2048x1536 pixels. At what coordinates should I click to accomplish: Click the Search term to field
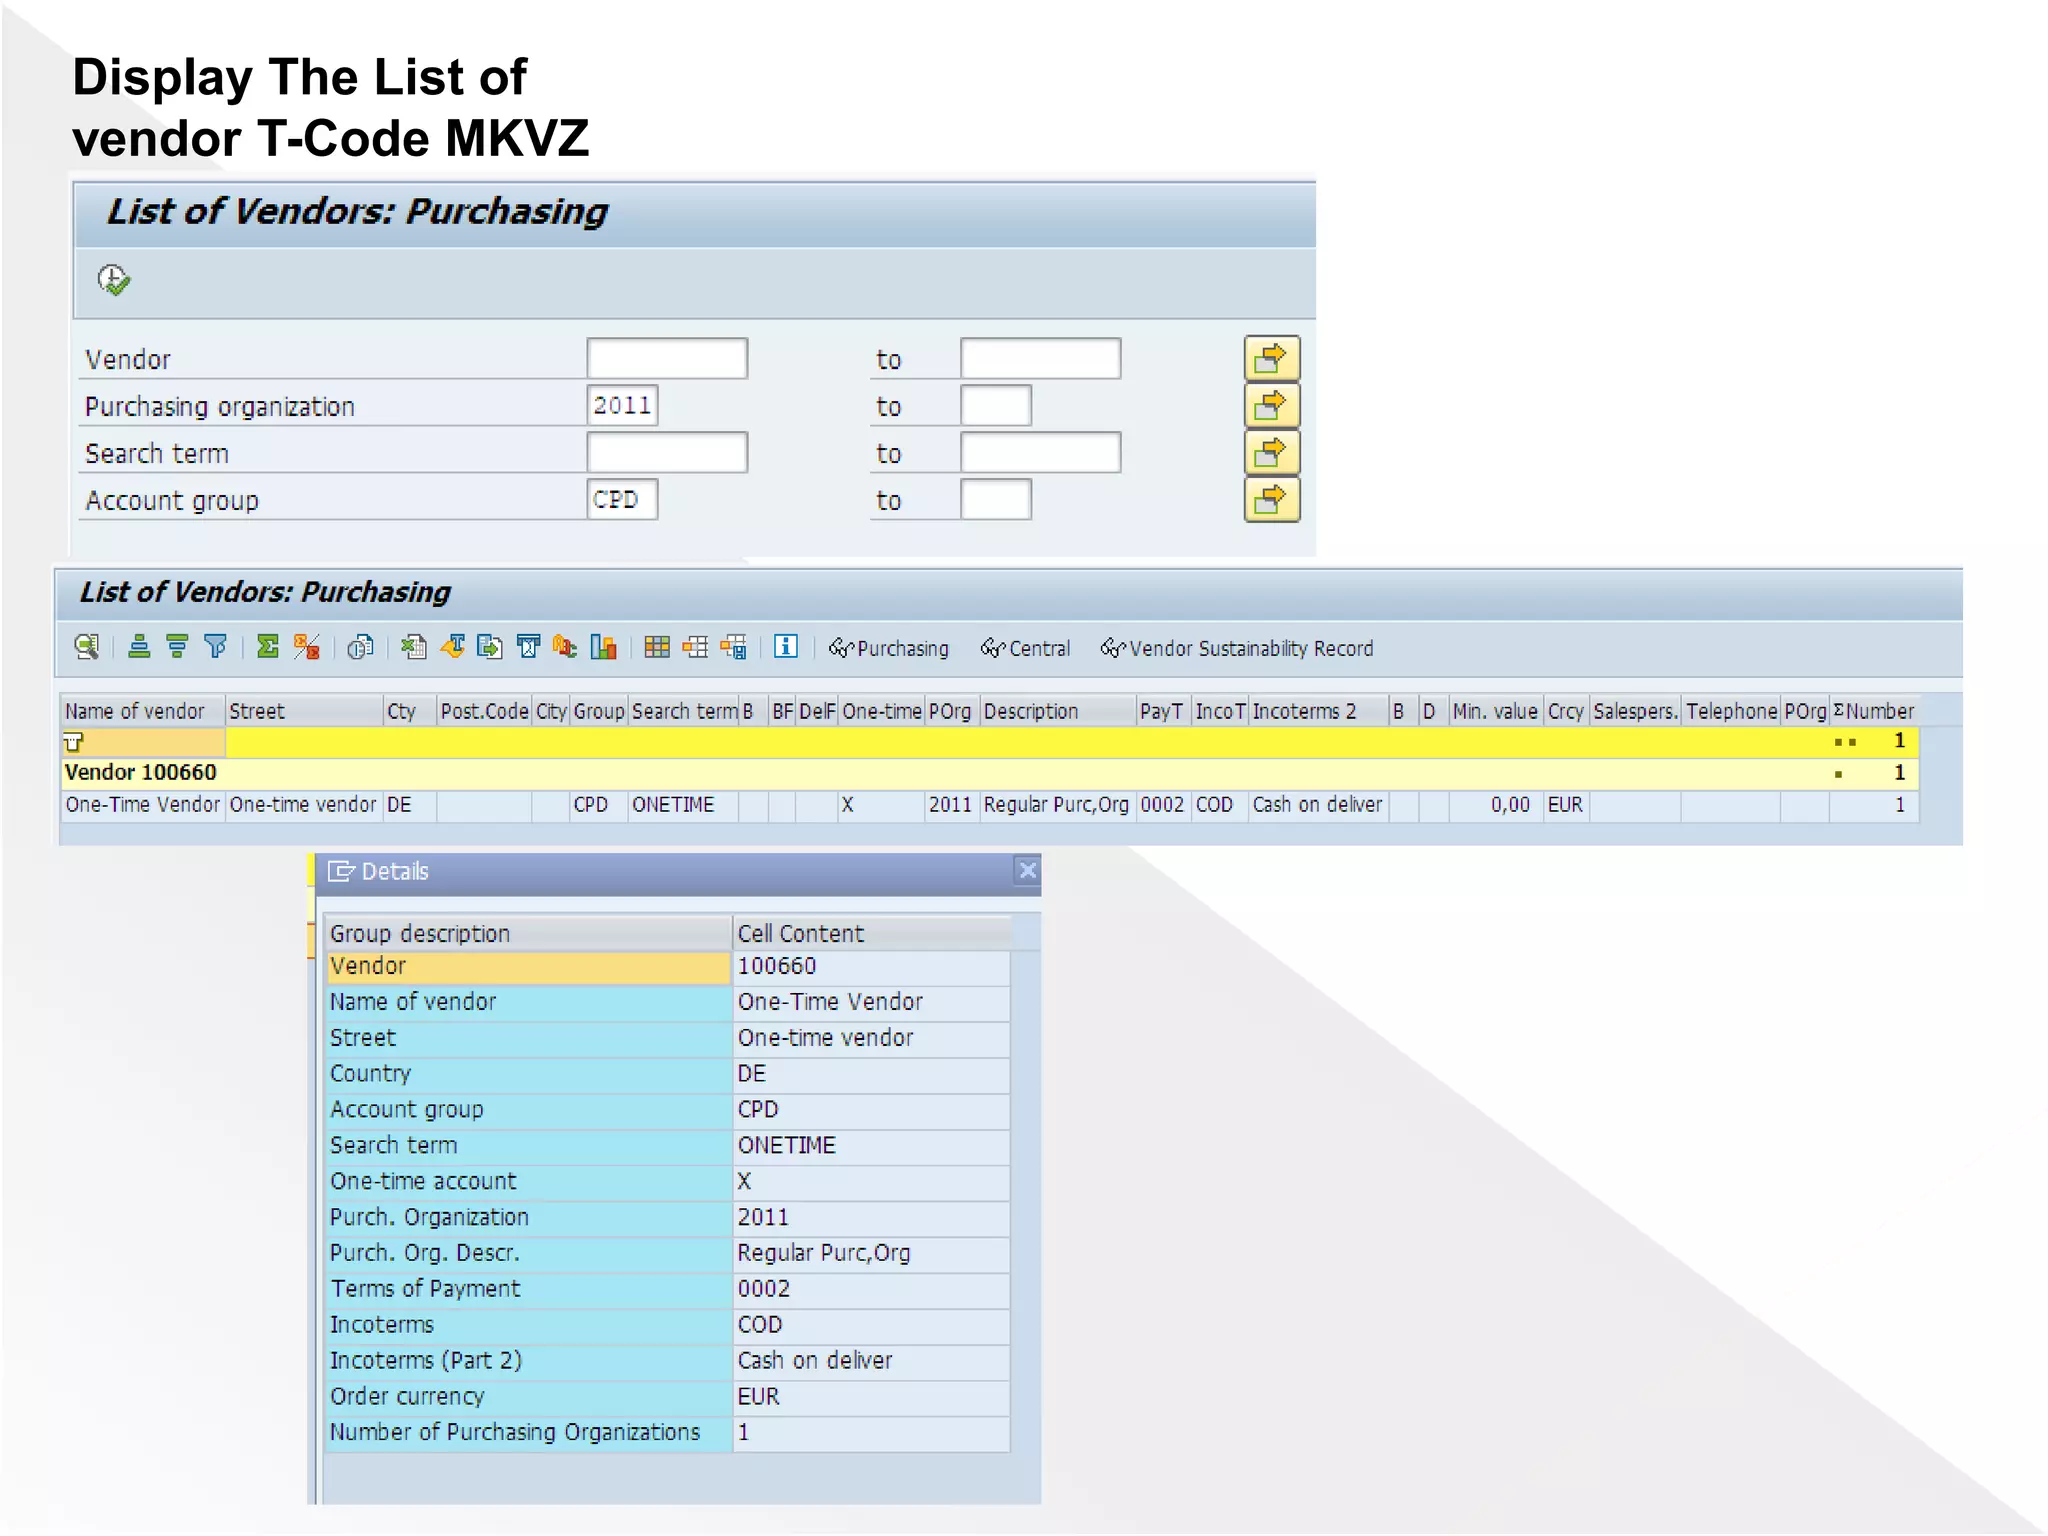click(1040, 452)
